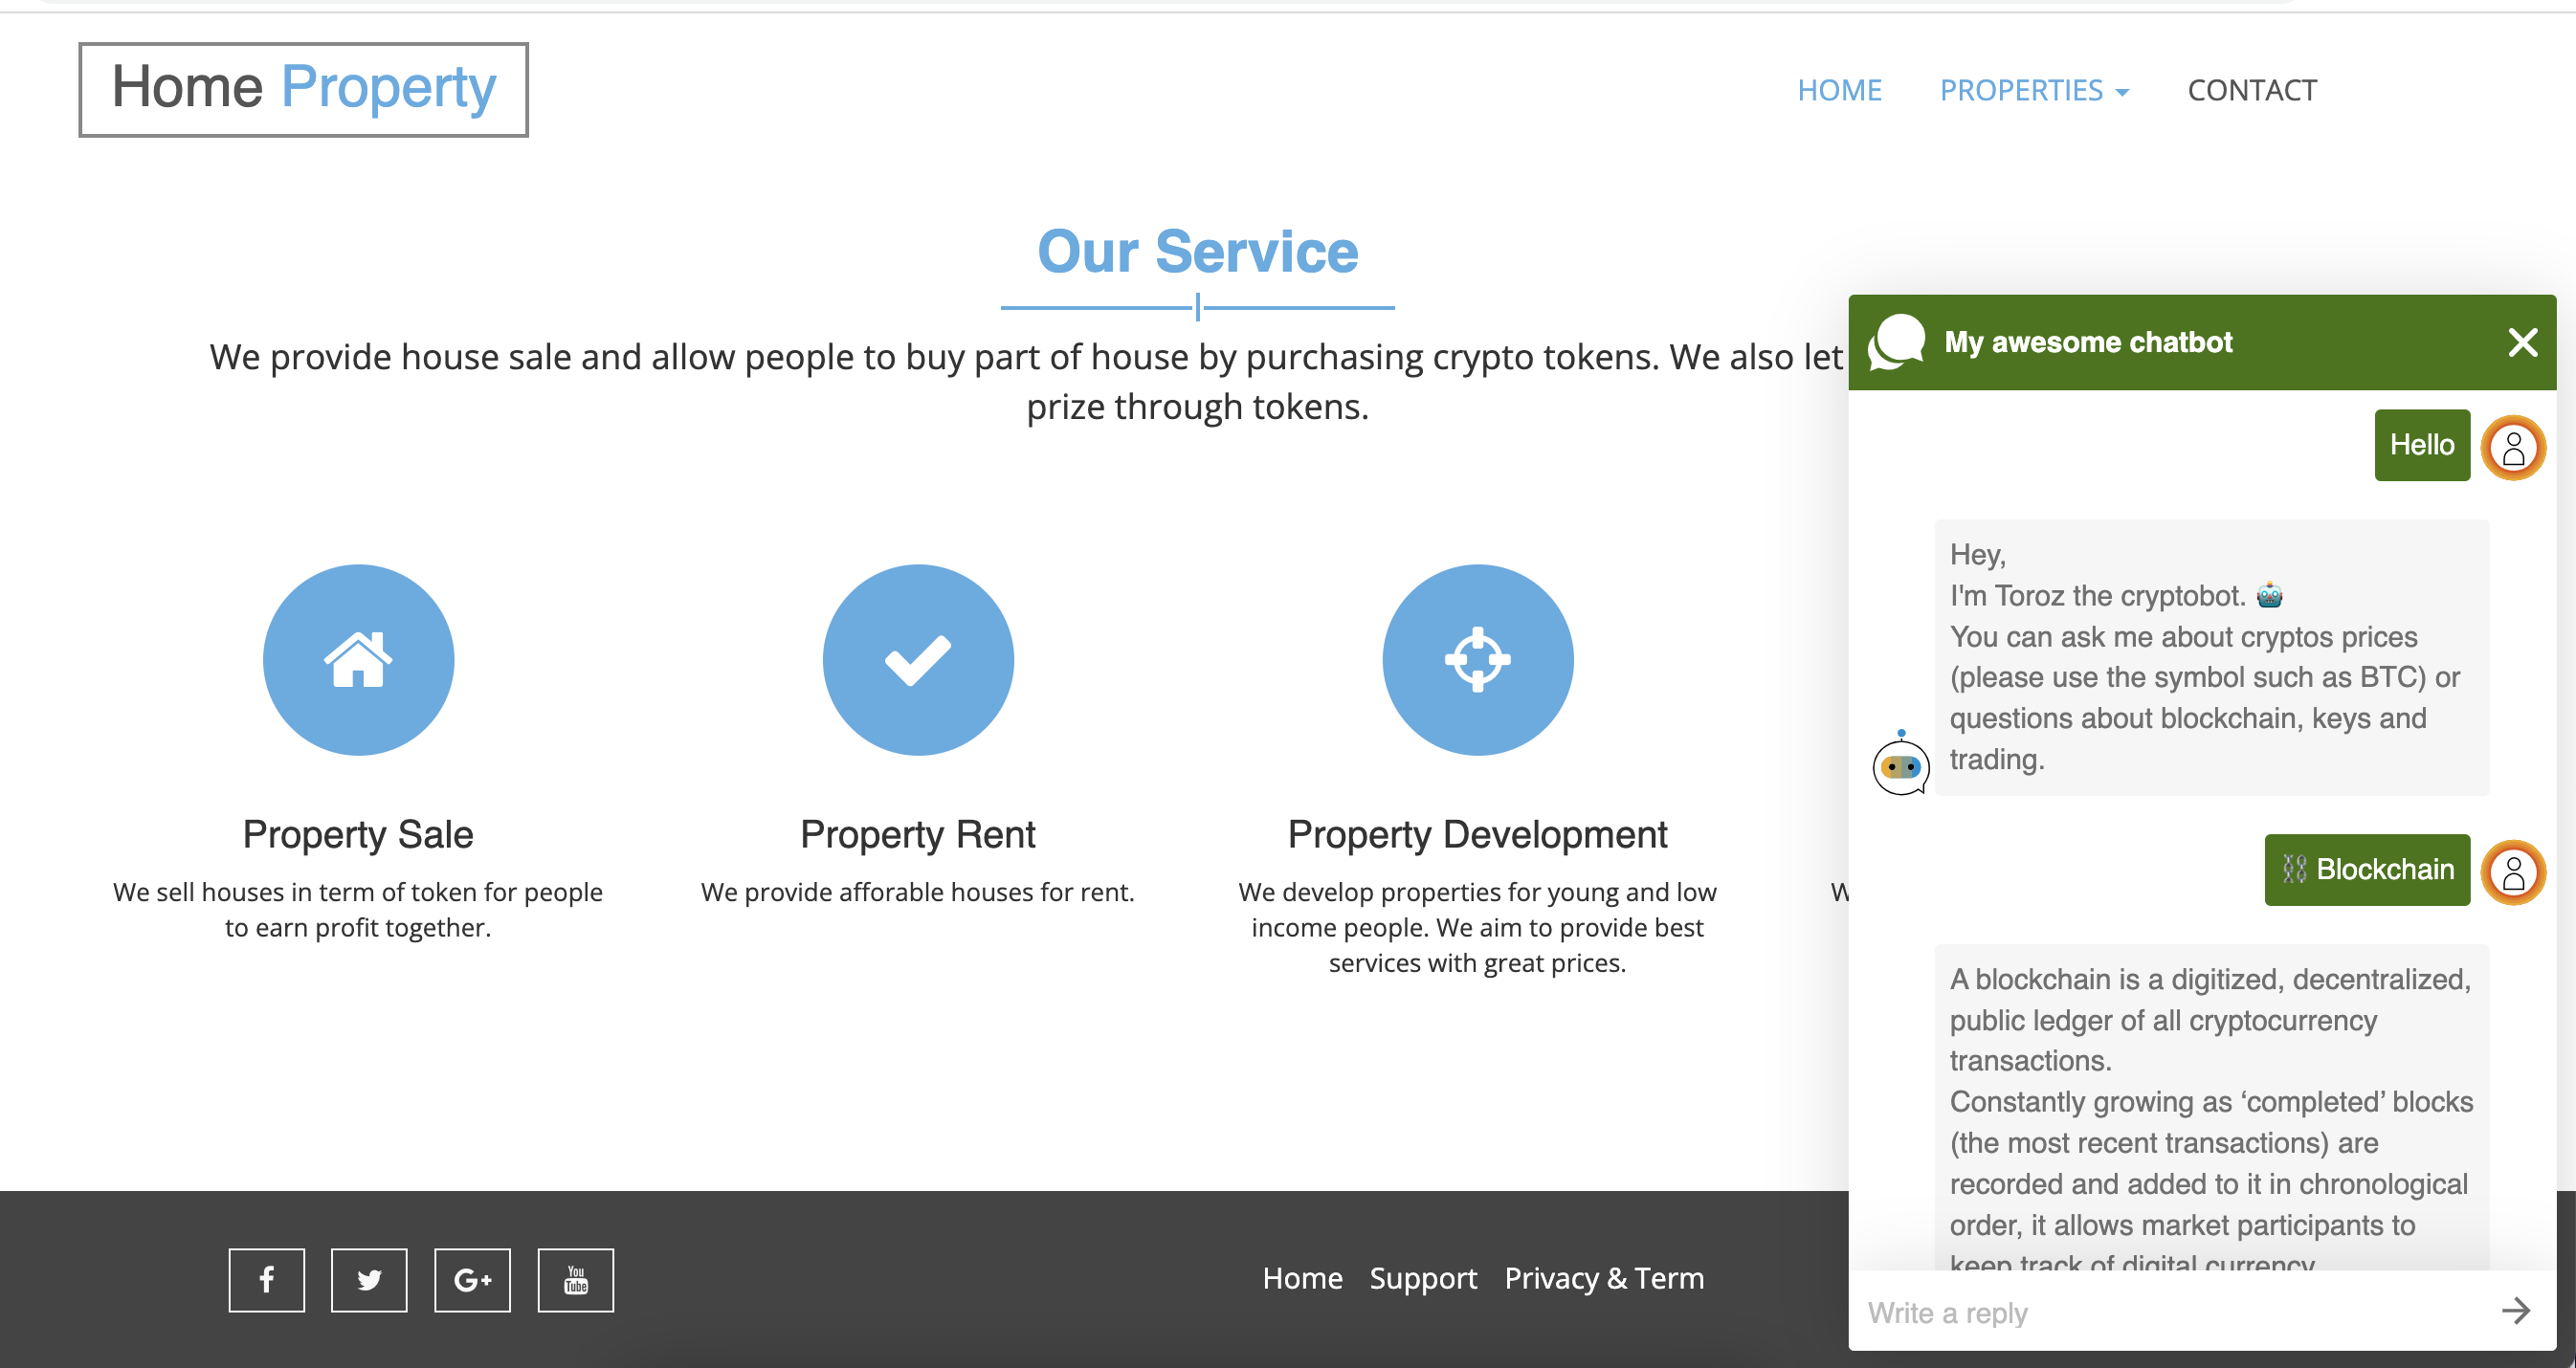The height and width of the screenshot is (1368, 2576).
Task: Open the YouTube footer icon
Action: [575, 1279]
